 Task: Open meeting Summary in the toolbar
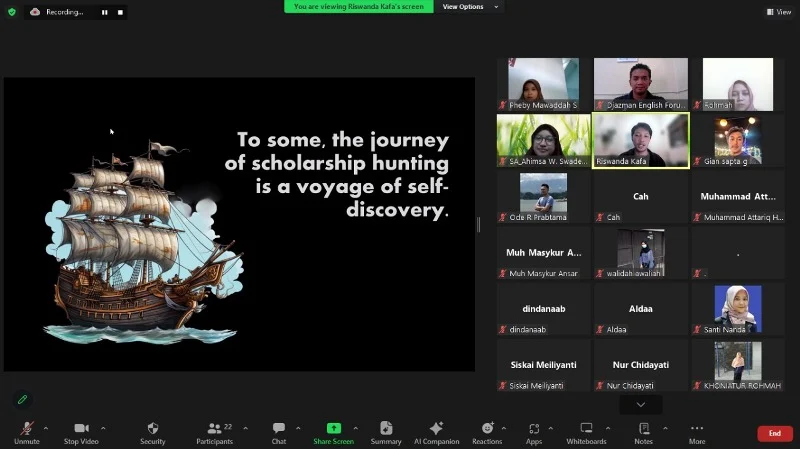[386, 431]
